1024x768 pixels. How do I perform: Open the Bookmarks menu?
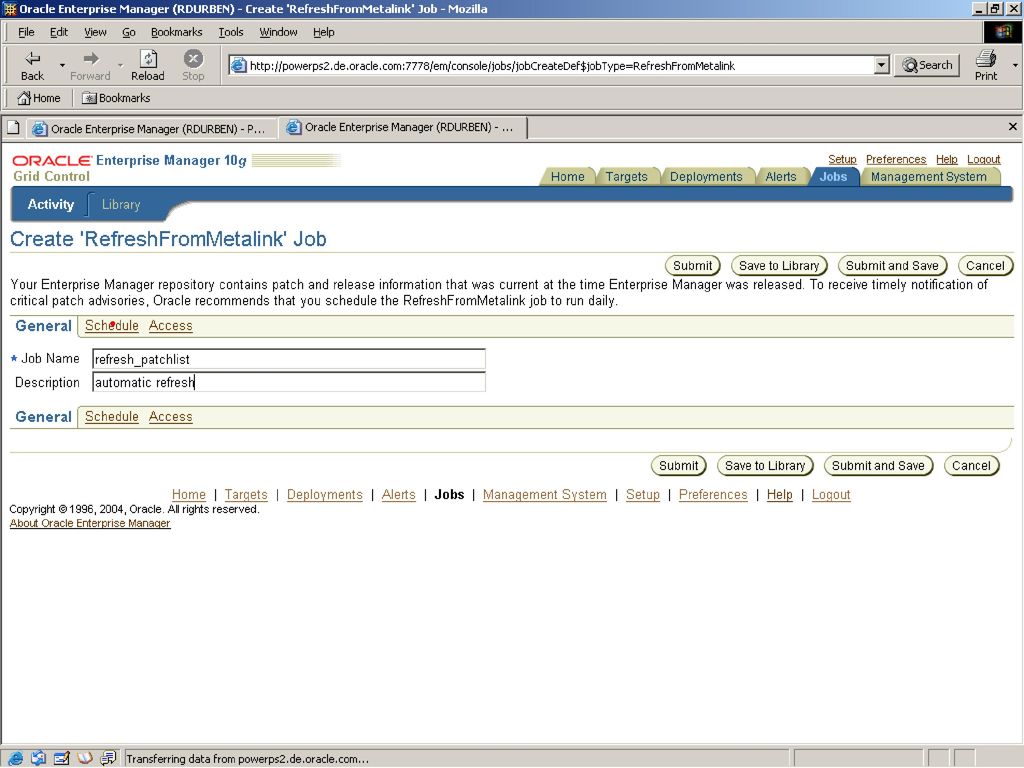(x=176, y=32)
